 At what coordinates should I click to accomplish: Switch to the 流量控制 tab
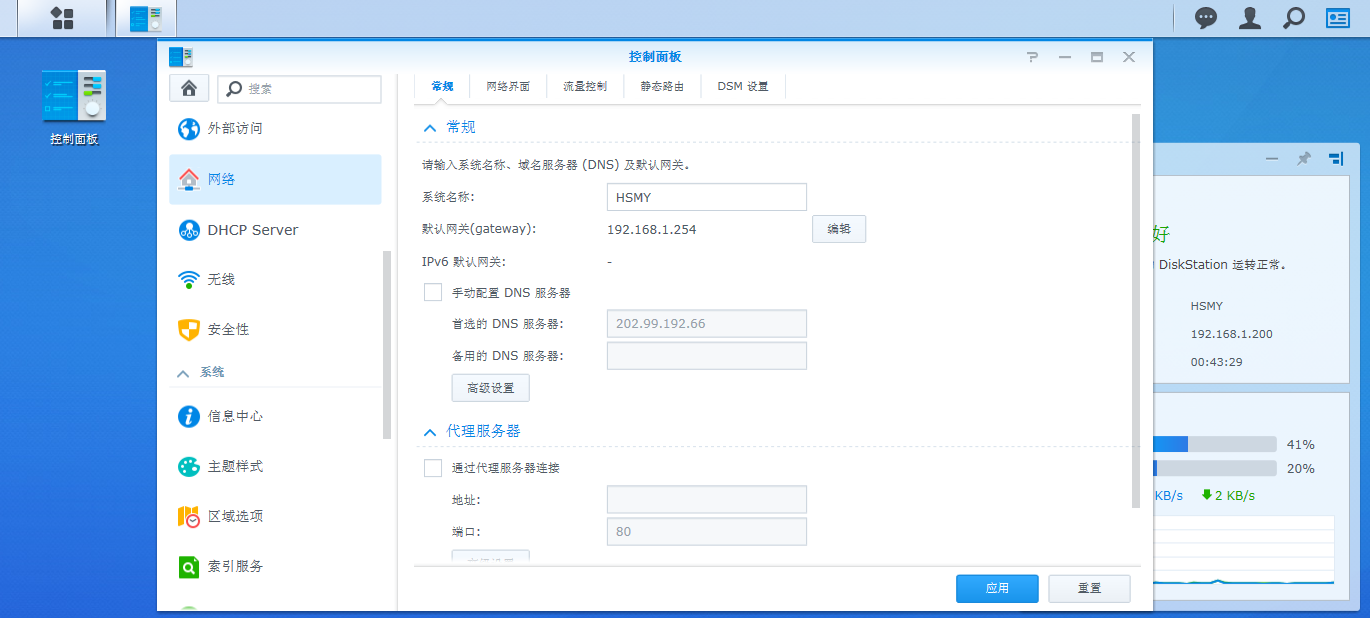point(584,87)
